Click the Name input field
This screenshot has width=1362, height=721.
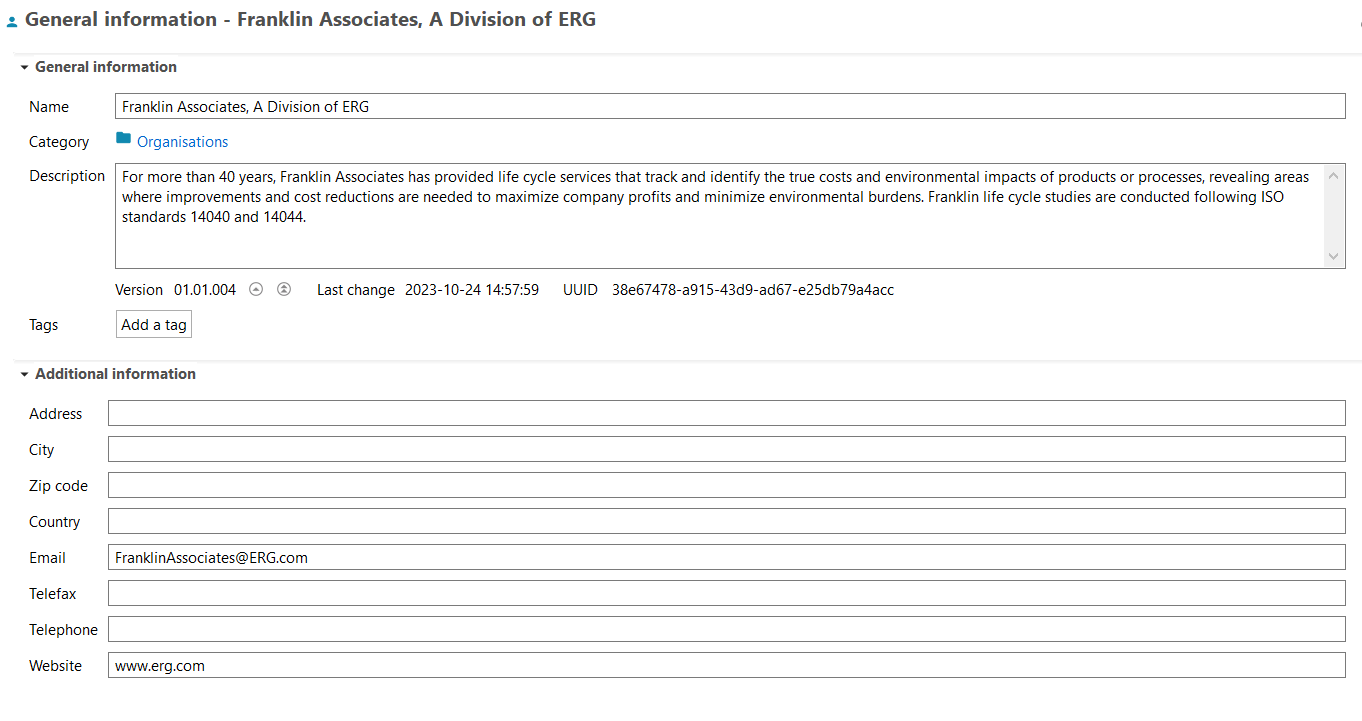point(730,106)
